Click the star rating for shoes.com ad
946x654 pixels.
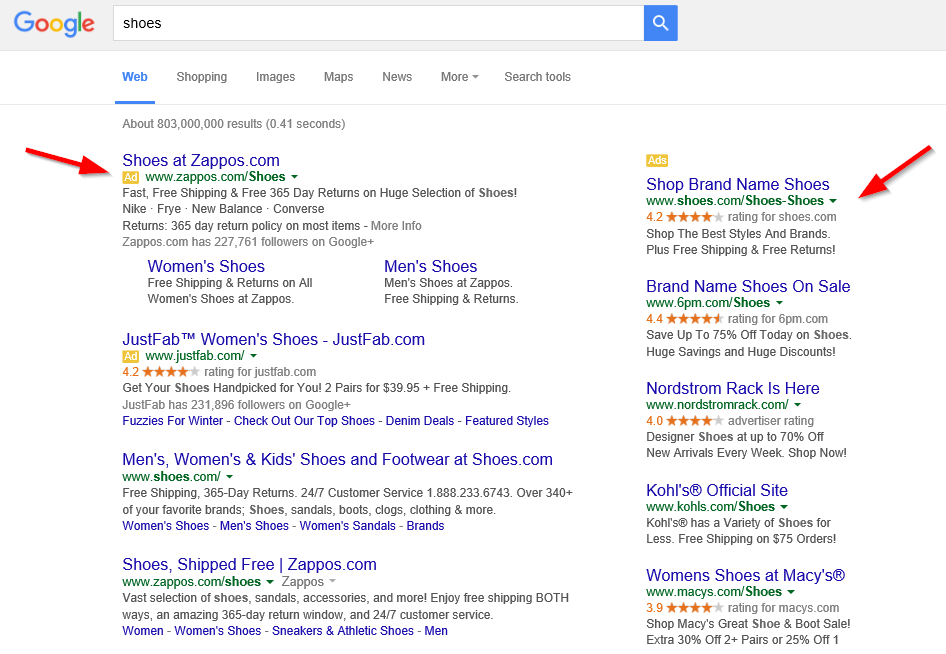(694, 217)
